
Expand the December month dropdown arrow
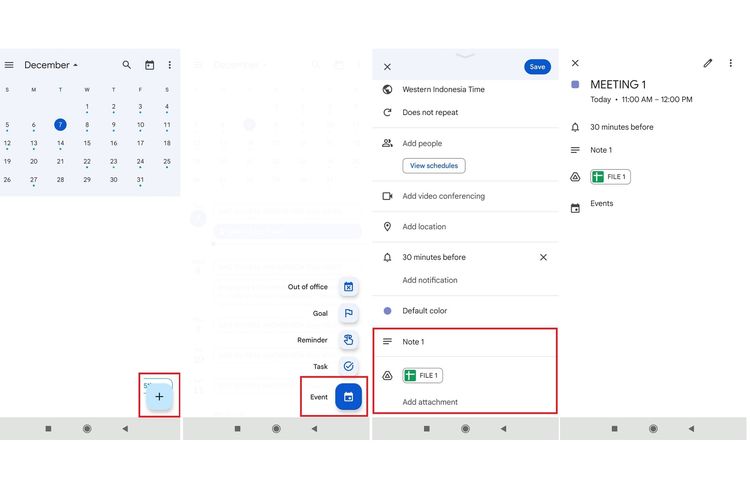point(76,65)
